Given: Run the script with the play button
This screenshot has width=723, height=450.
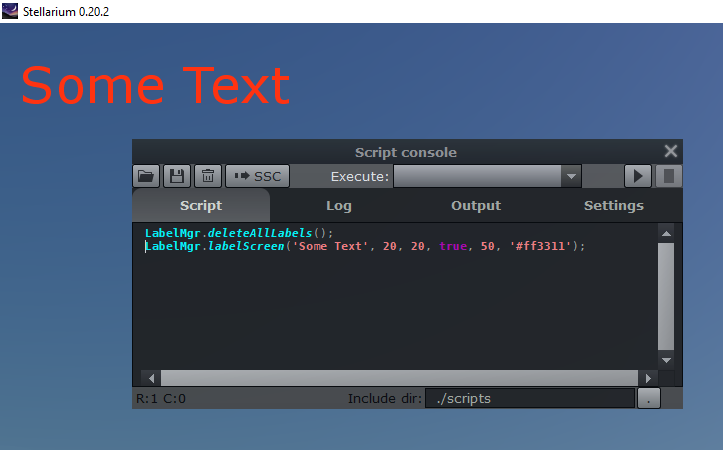Looking at the screenshot, I should click(637, 176).
